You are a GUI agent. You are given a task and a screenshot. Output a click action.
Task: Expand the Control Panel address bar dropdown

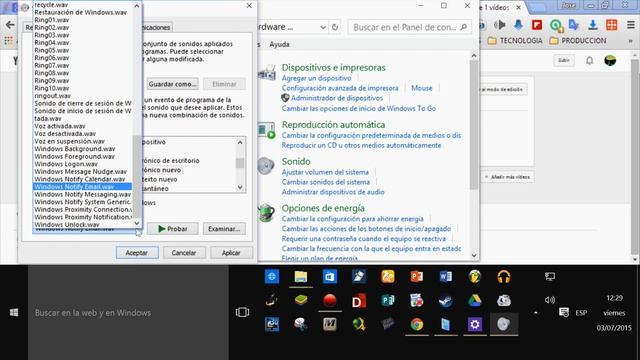coord(323,27)
